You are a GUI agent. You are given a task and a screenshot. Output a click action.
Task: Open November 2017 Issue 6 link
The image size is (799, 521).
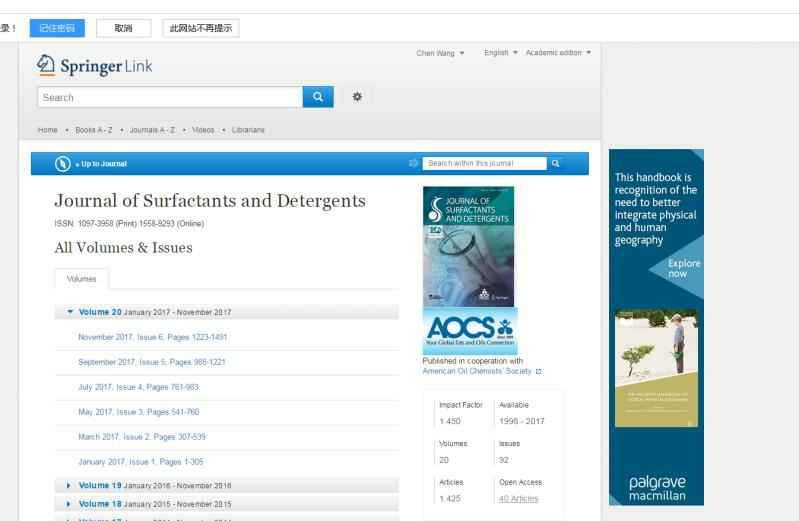click(x=152, y=337)
